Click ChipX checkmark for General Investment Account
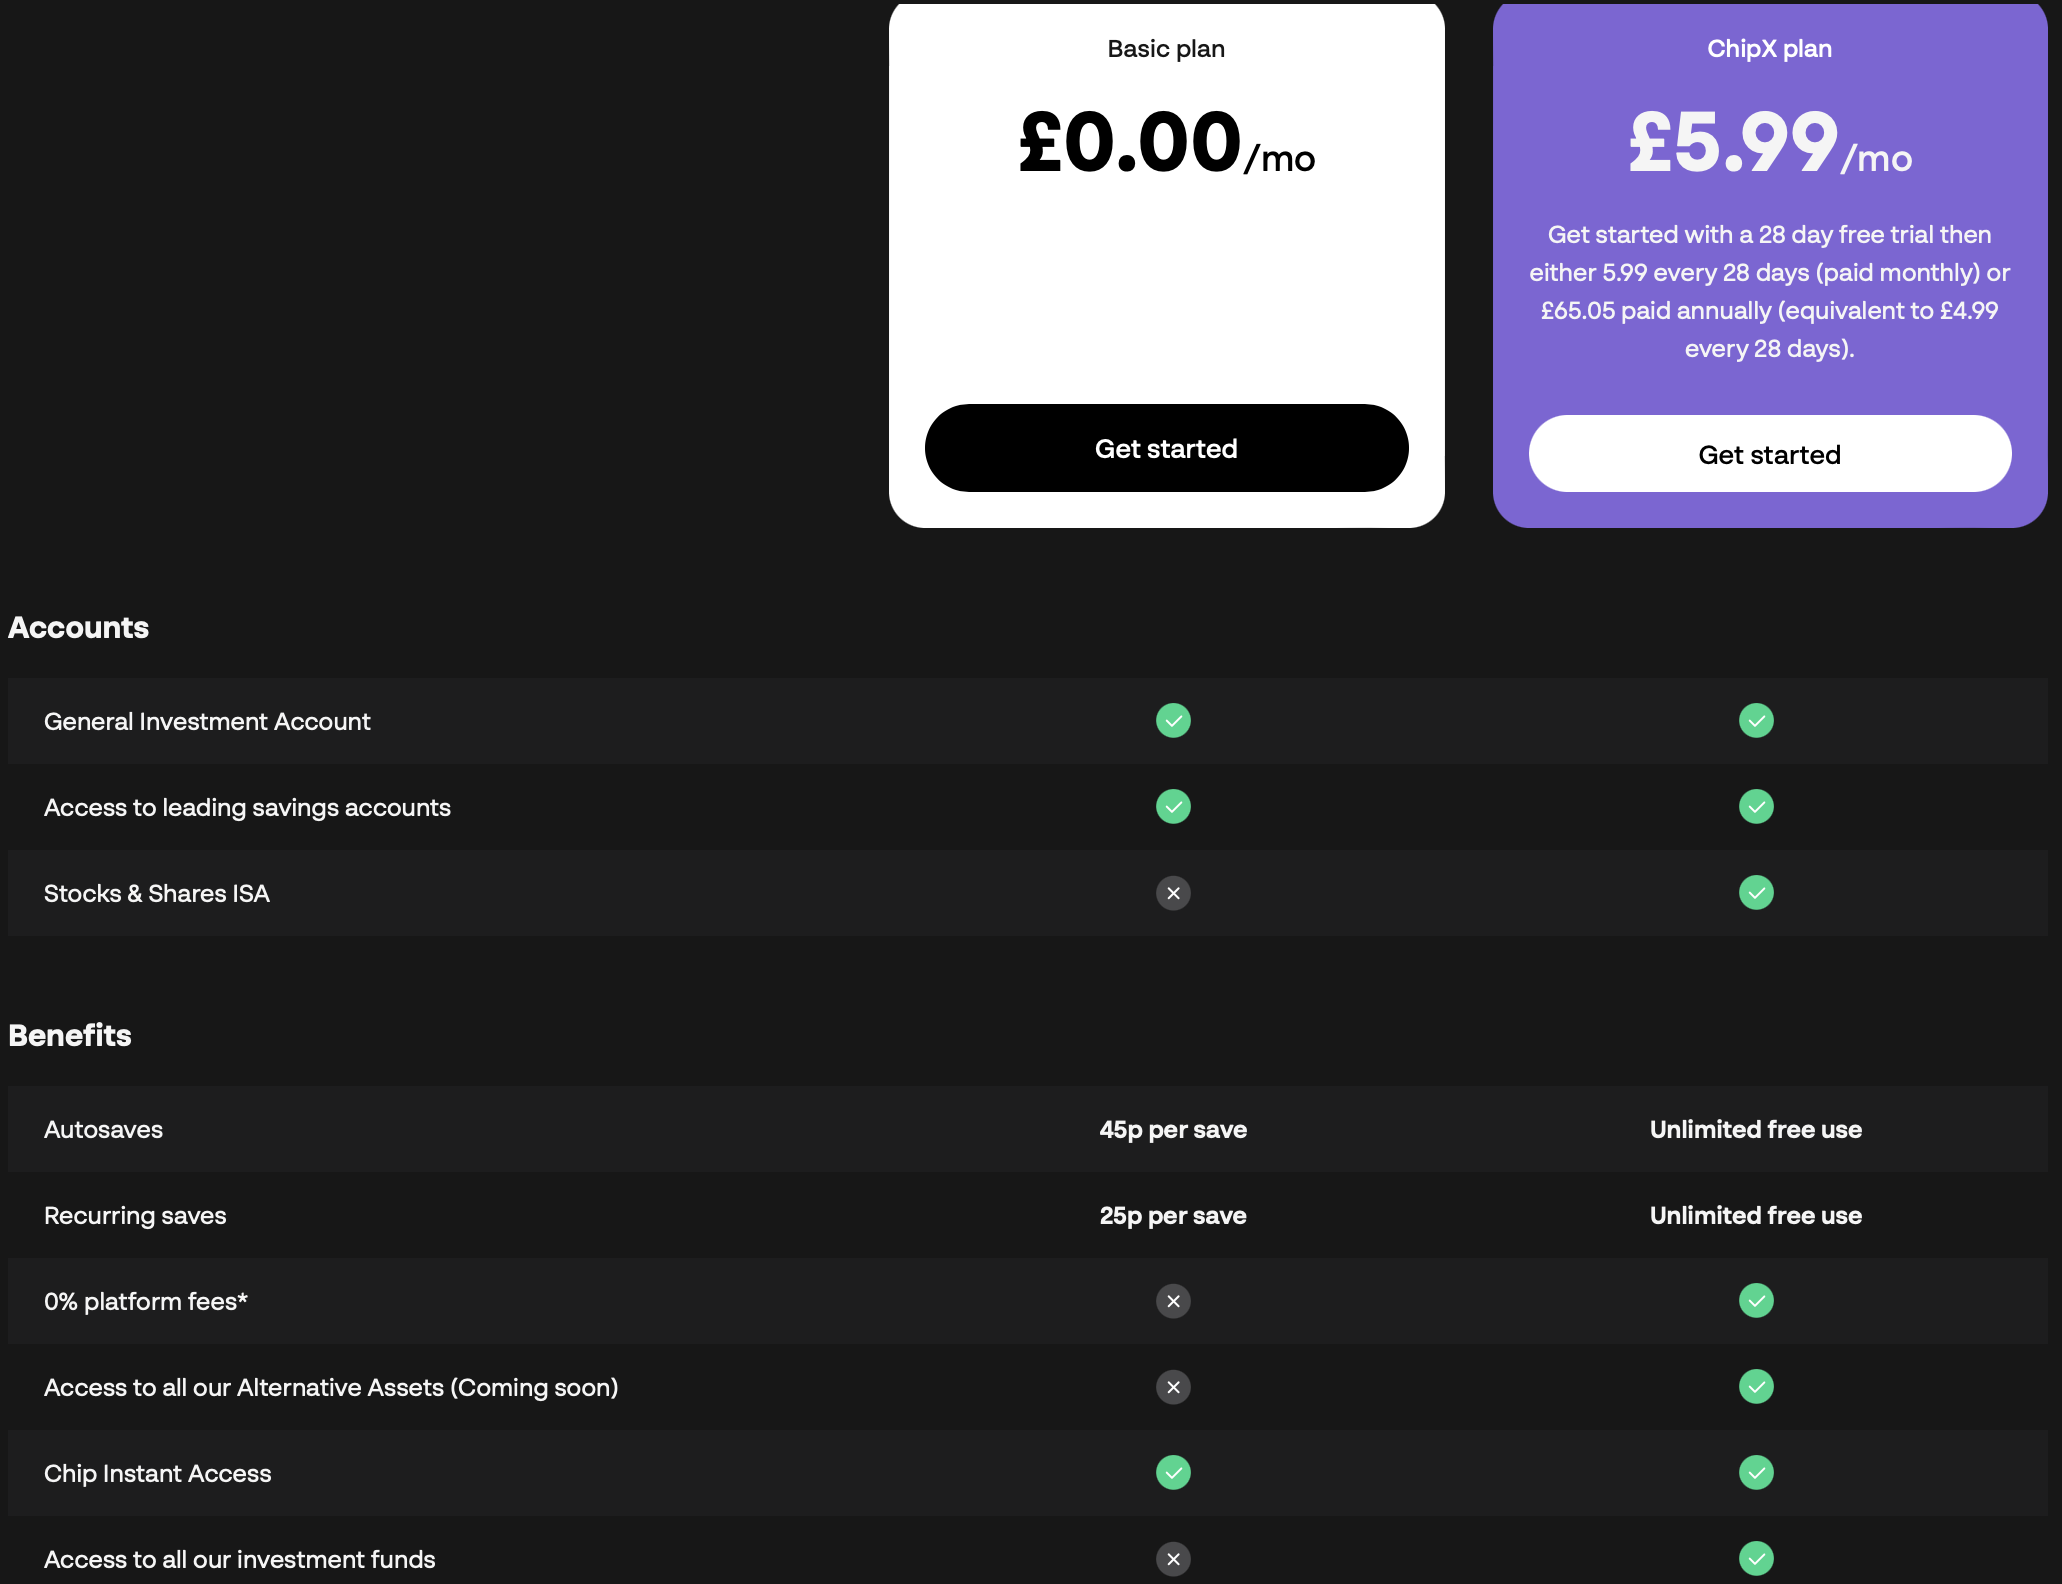Image resolution: width=2062 pixels, height=1584 pixels. coord(1756,721)
